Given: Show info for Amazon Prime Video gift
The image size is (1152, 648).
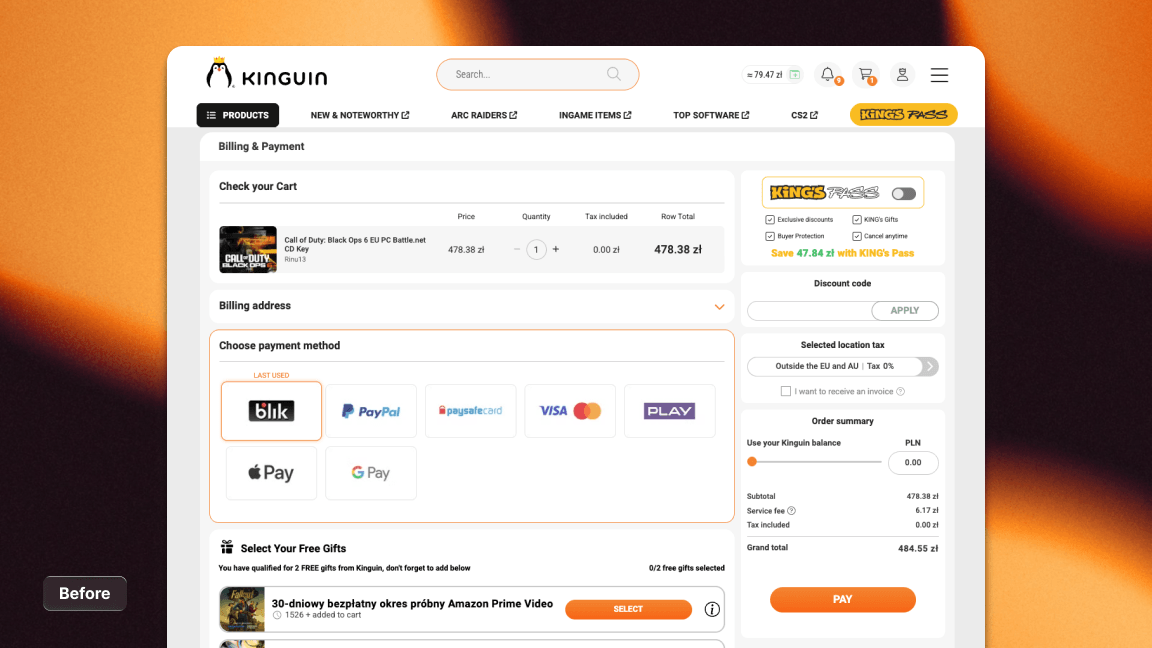Looking at the screenshot, I should pos(712,609).
